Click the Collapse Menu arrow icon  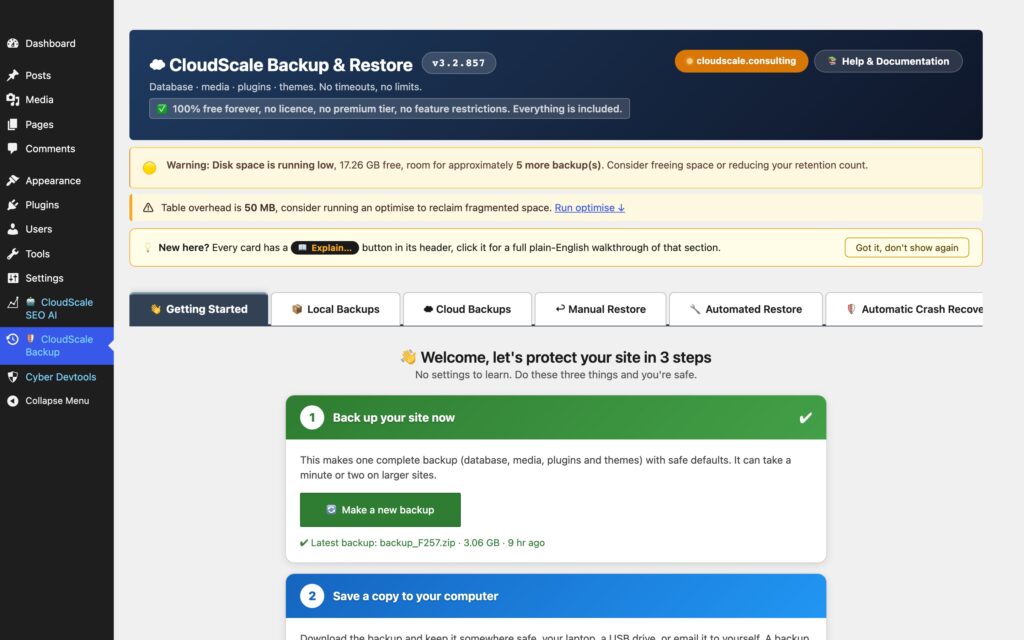click(x=12, y=401)
